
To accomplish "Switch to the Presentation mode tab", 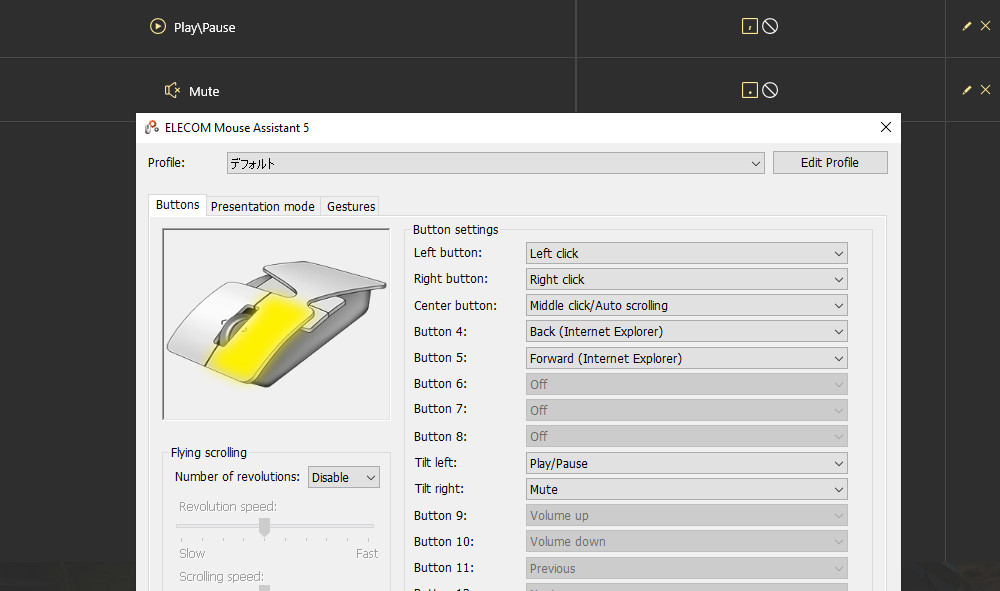I will pos(263,207).
